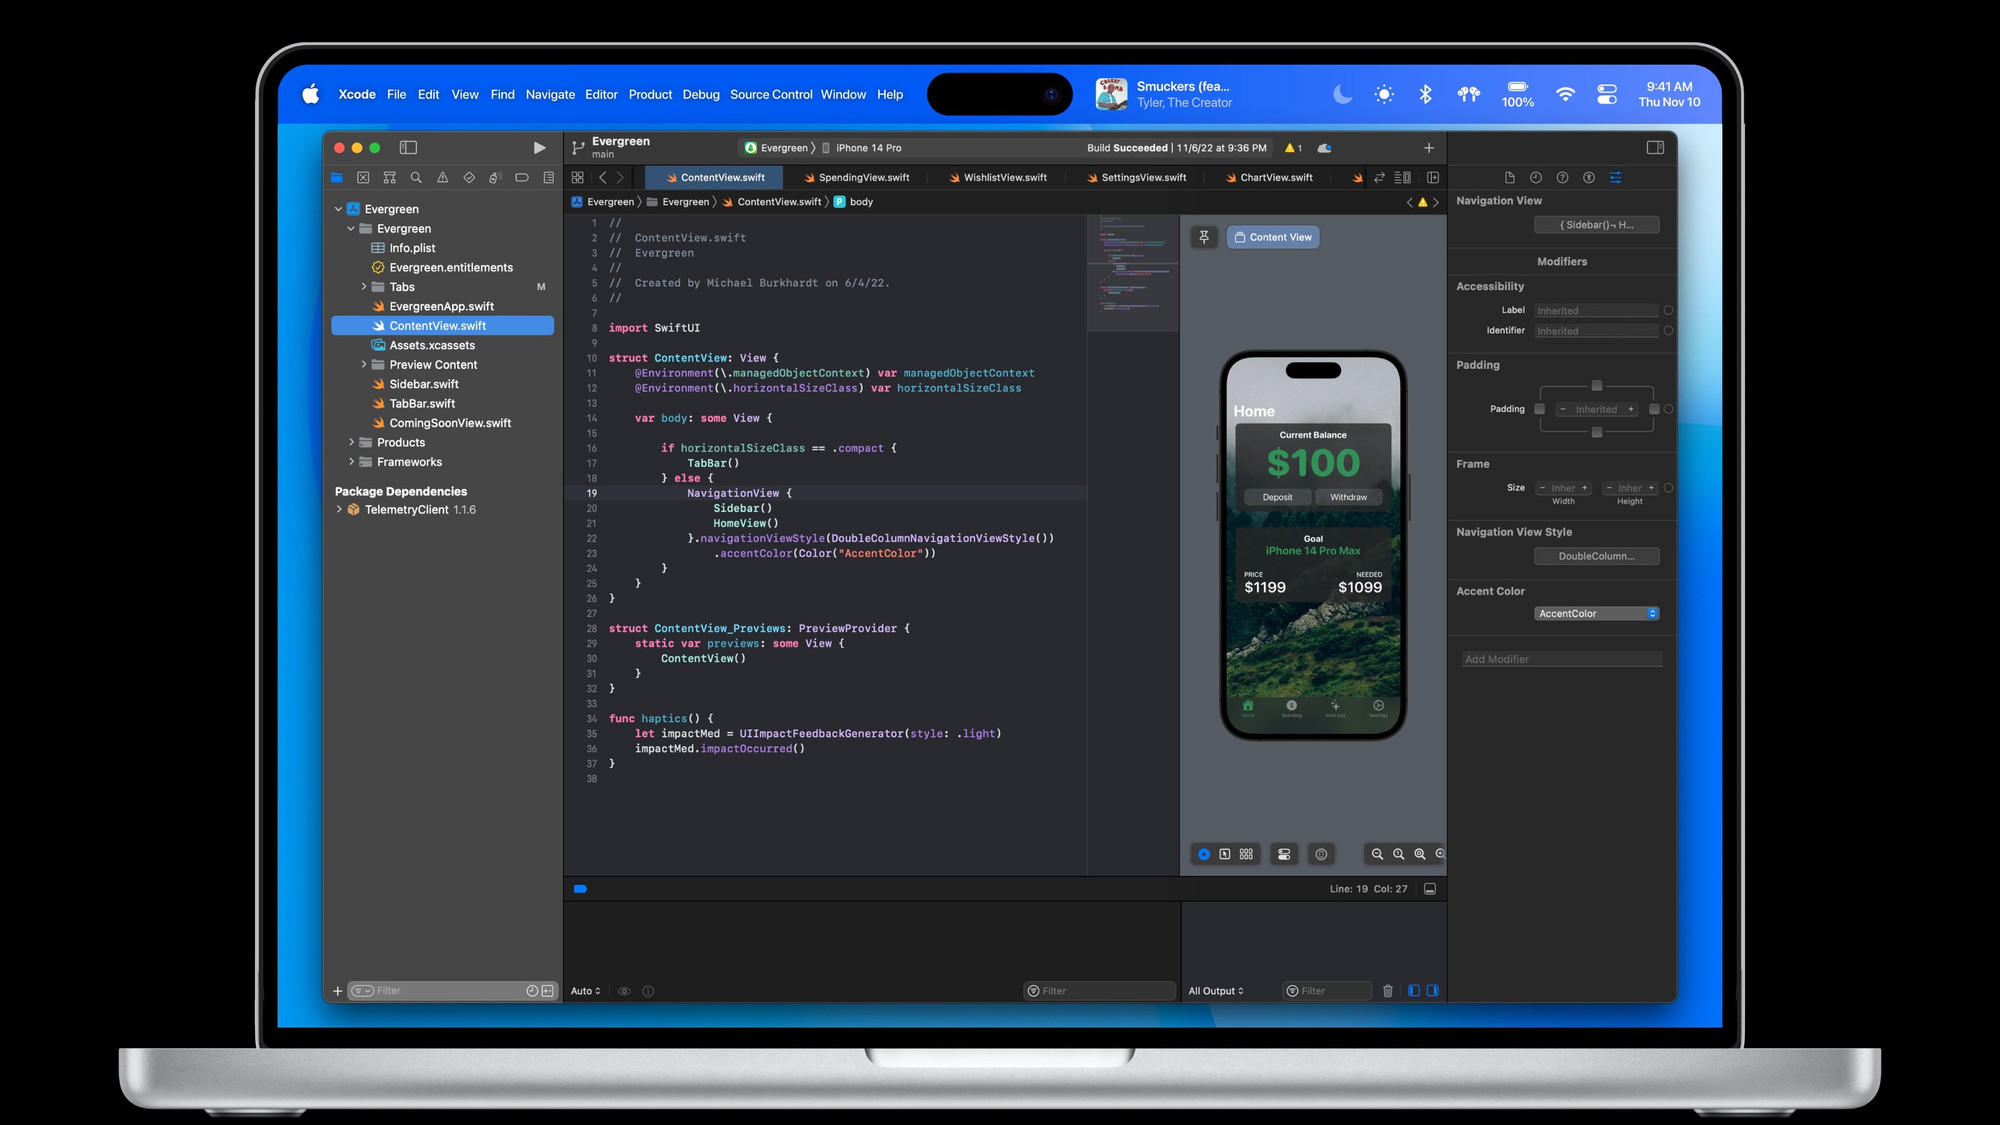Screen dimensions: 2000x1125
Task: Expand the Tabs folder
Action: 364,287
